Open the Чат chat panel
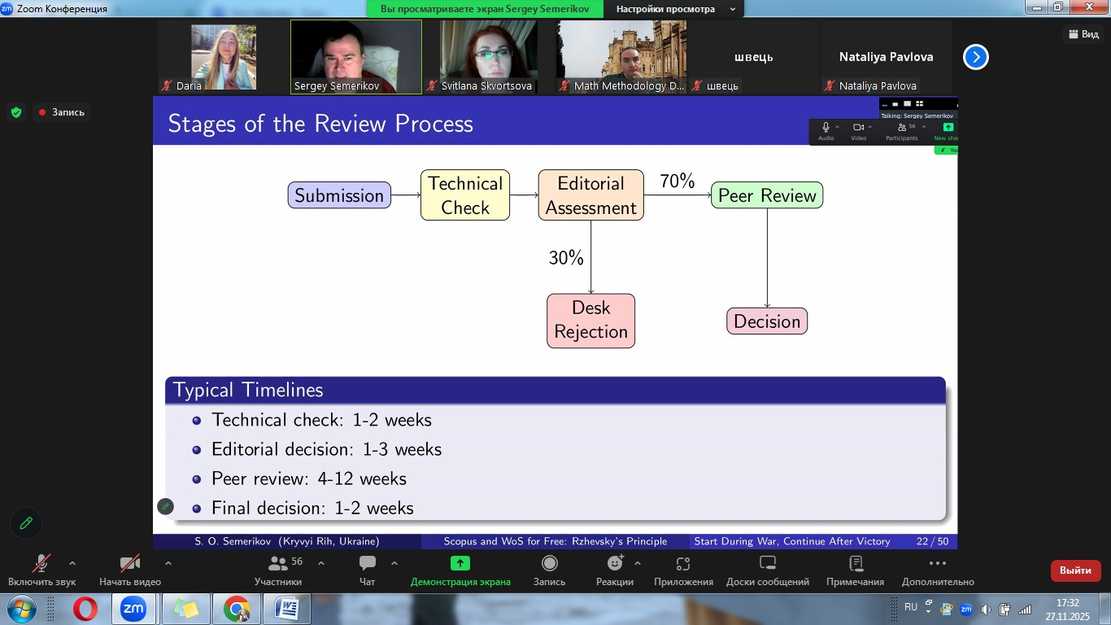This screenshot has height=625, width=1111. point(367,570)
